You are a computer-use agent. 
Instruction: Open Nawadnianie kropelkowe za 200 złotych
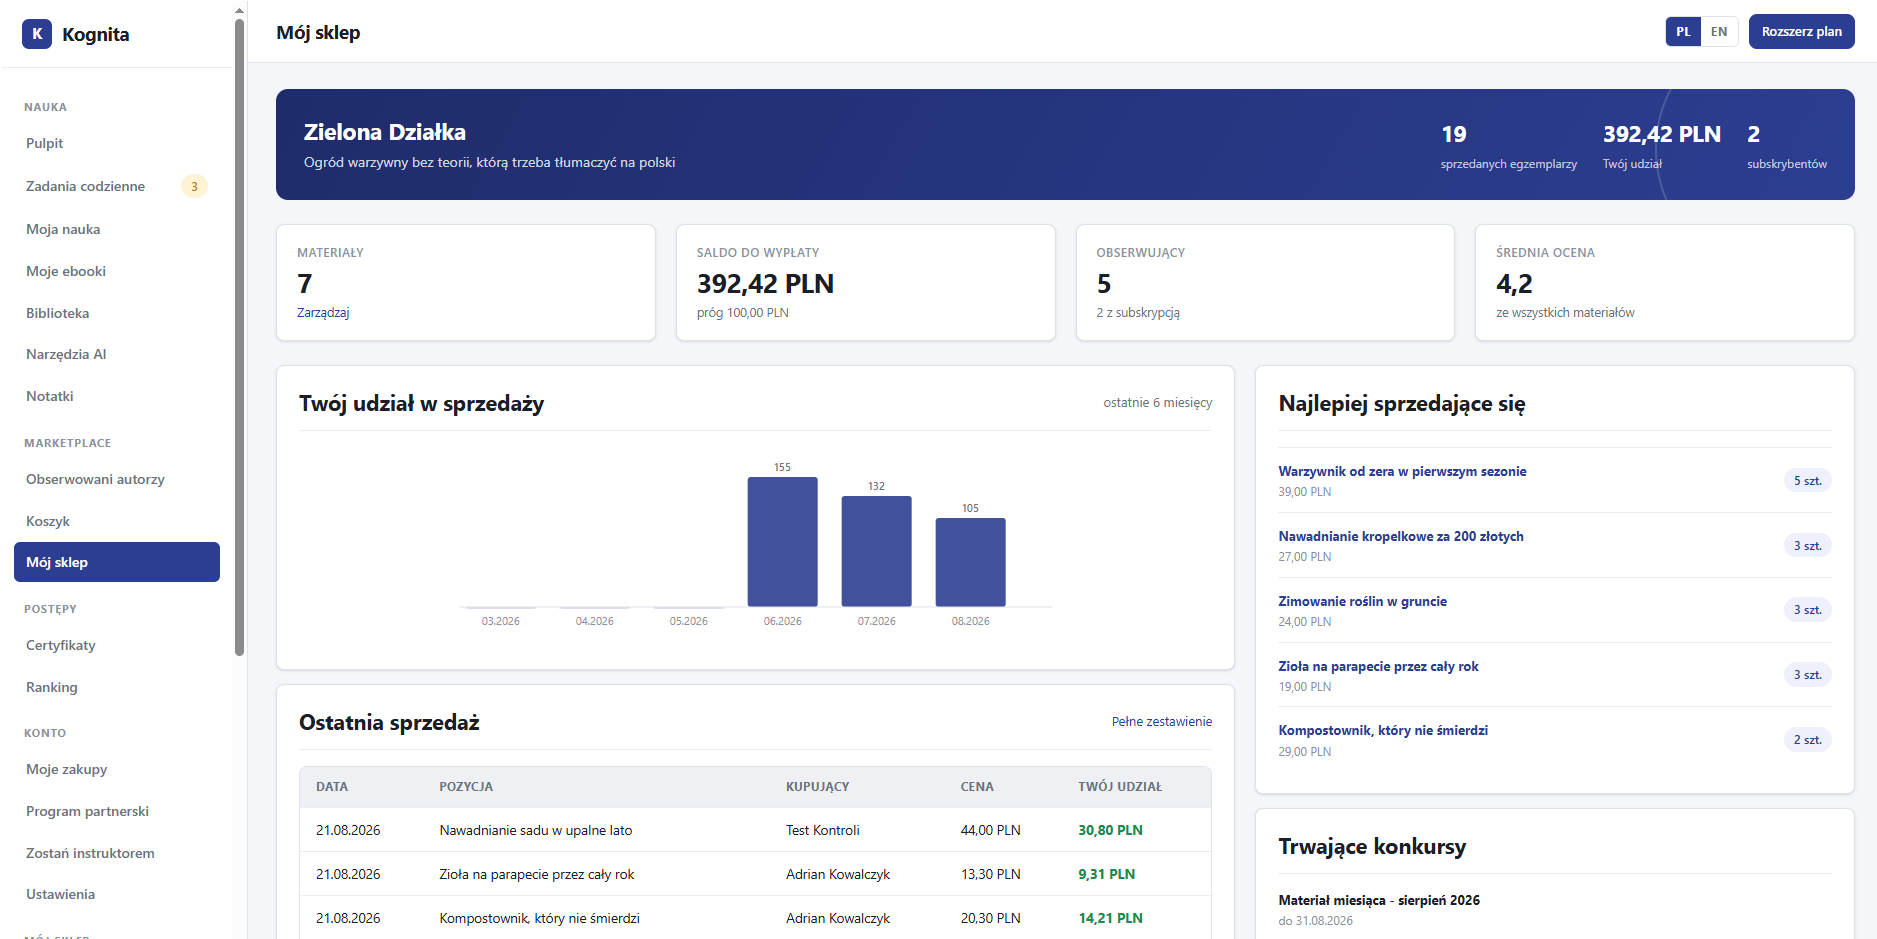tap(1400, 537)
